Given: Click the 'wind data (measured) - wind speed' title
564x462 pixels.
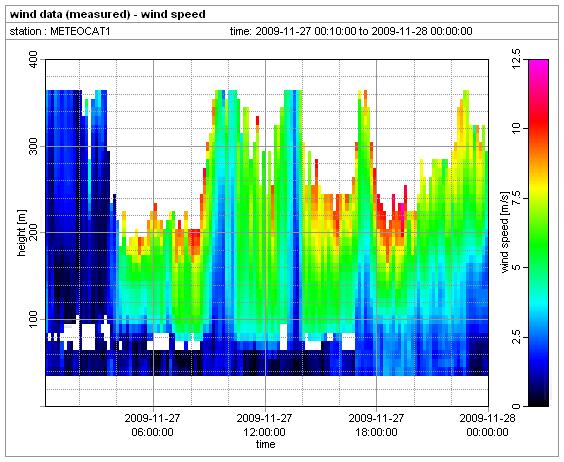Looking at the screenshot, I should [x=108, y=14].
